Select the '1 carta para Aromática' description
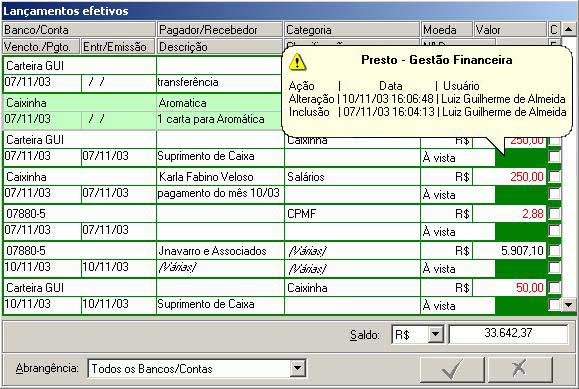 220,119
